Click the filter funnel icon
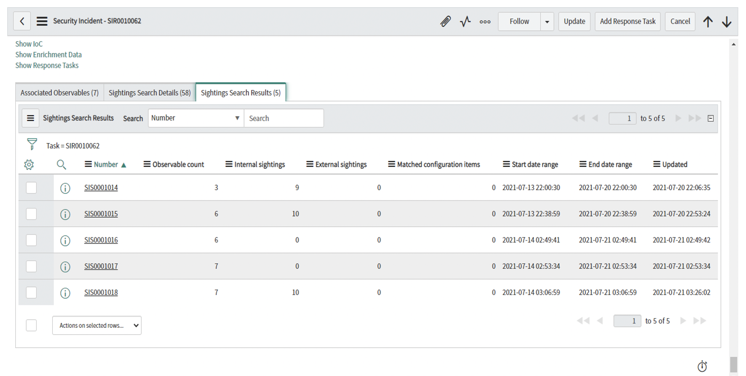This screenshot has height=376, width=746. (x=32, y=144)
